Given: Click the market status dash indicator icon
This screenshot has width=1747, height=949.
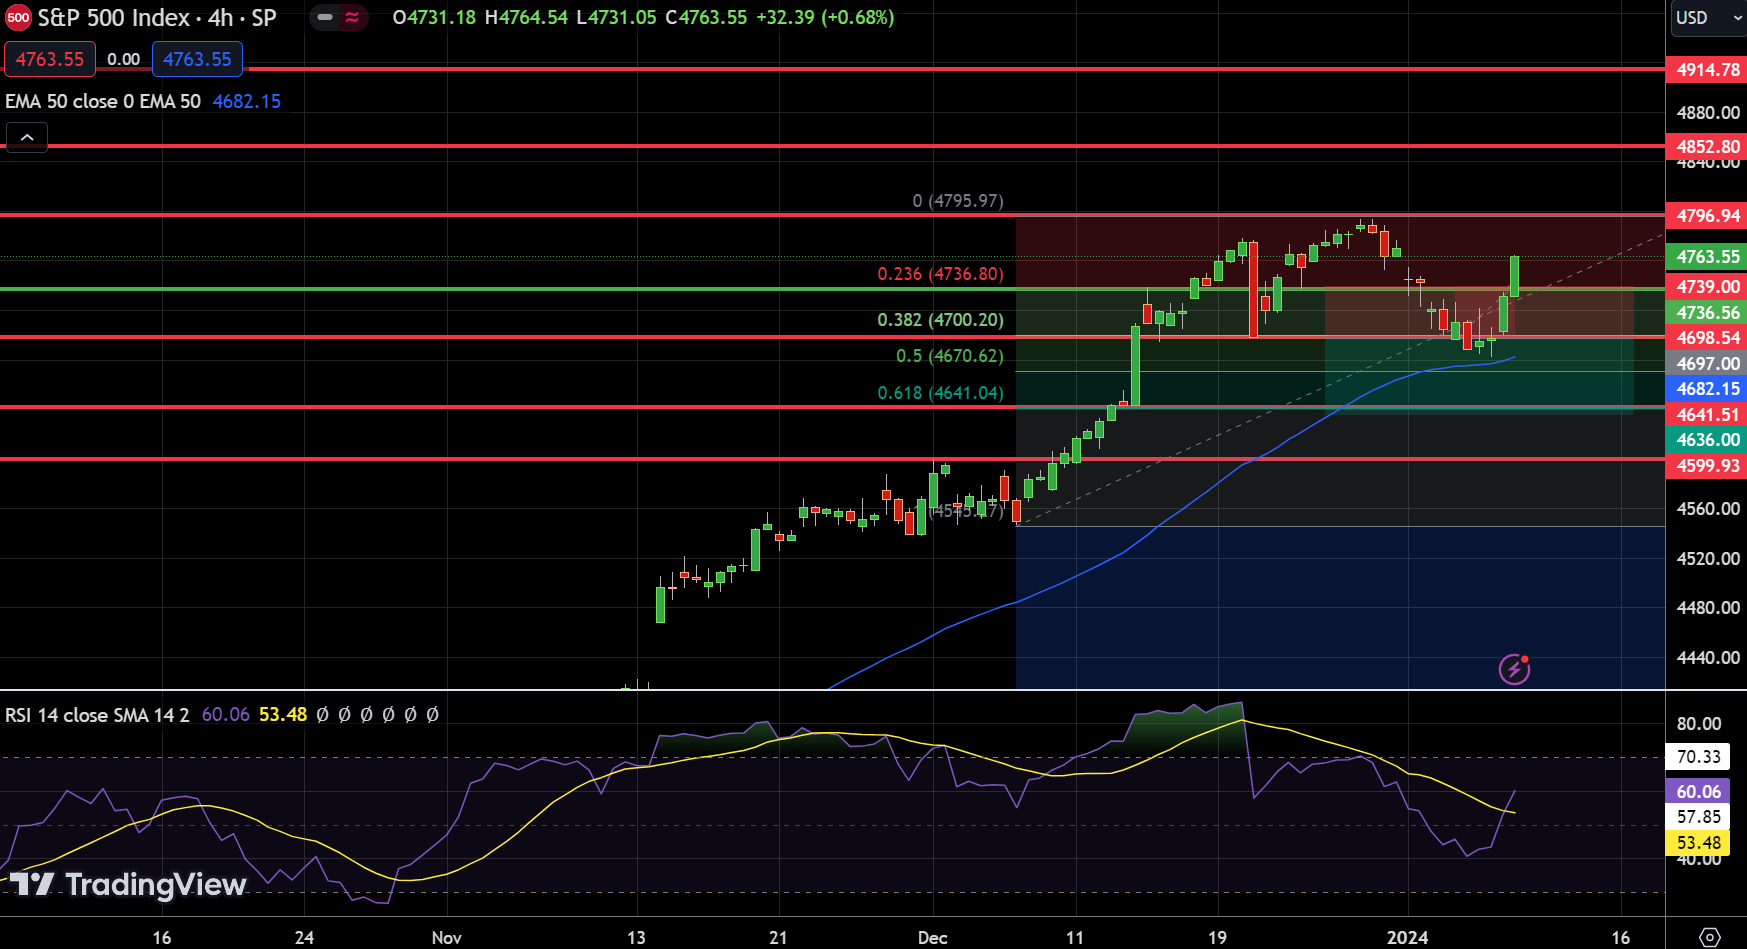Looking at the screenshot, I should pyautogui.click(x=325, y=17).
